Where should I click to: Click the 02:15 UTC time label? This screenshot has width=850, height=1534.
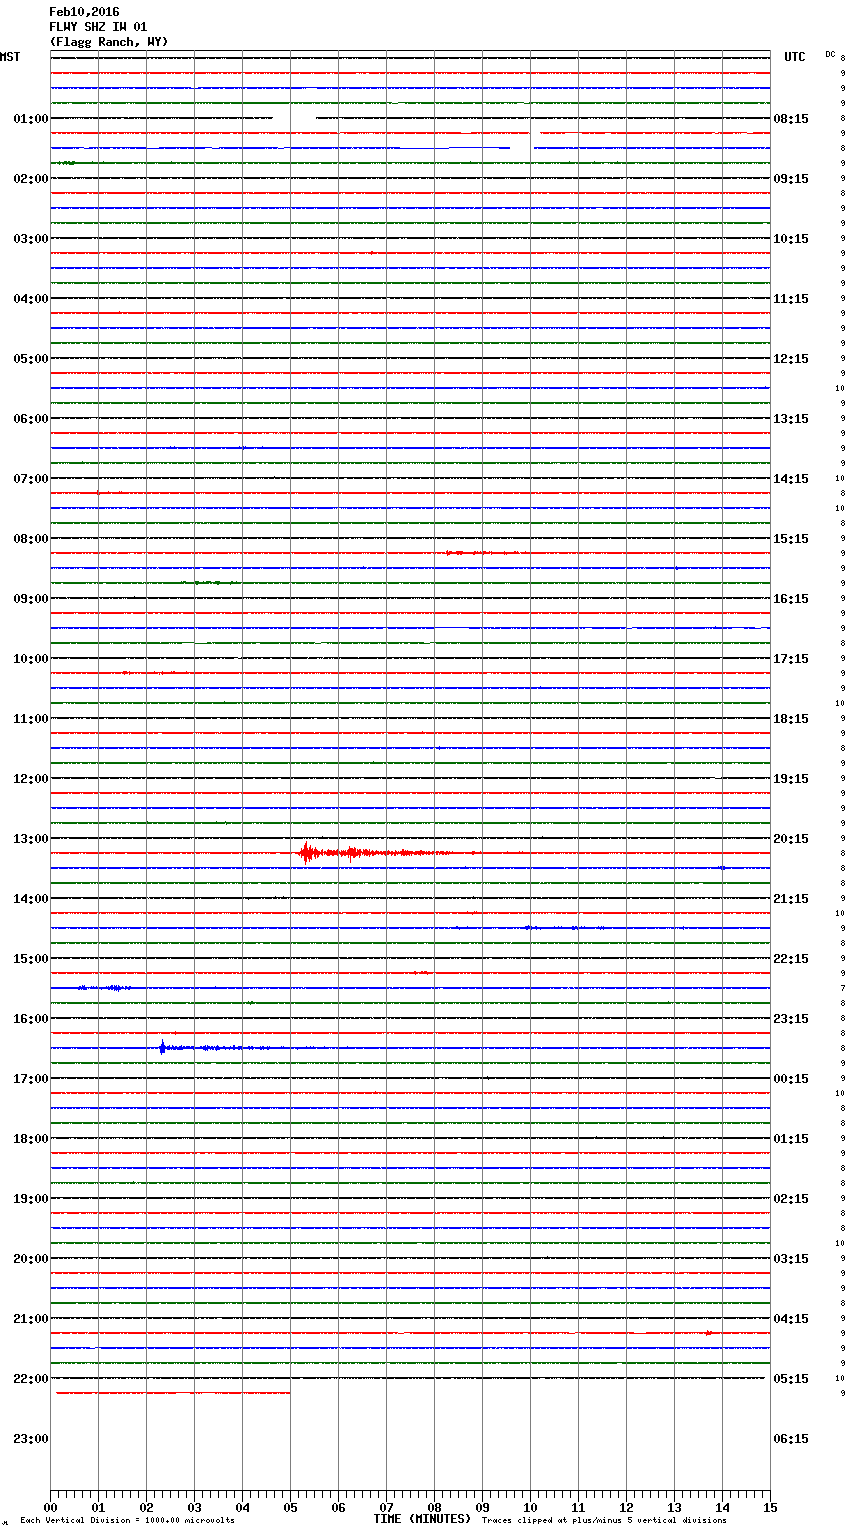tap(791, 1199)
